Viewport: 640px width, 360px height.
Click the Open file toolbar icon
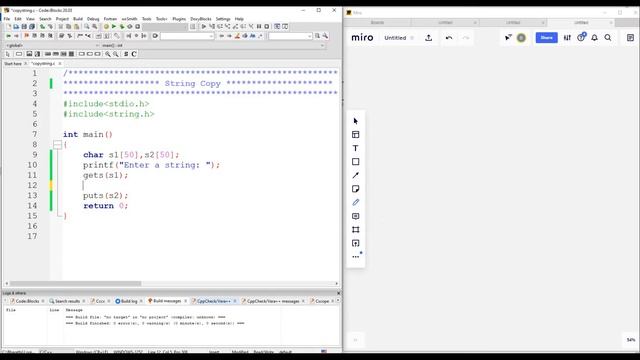pos(16,27)
